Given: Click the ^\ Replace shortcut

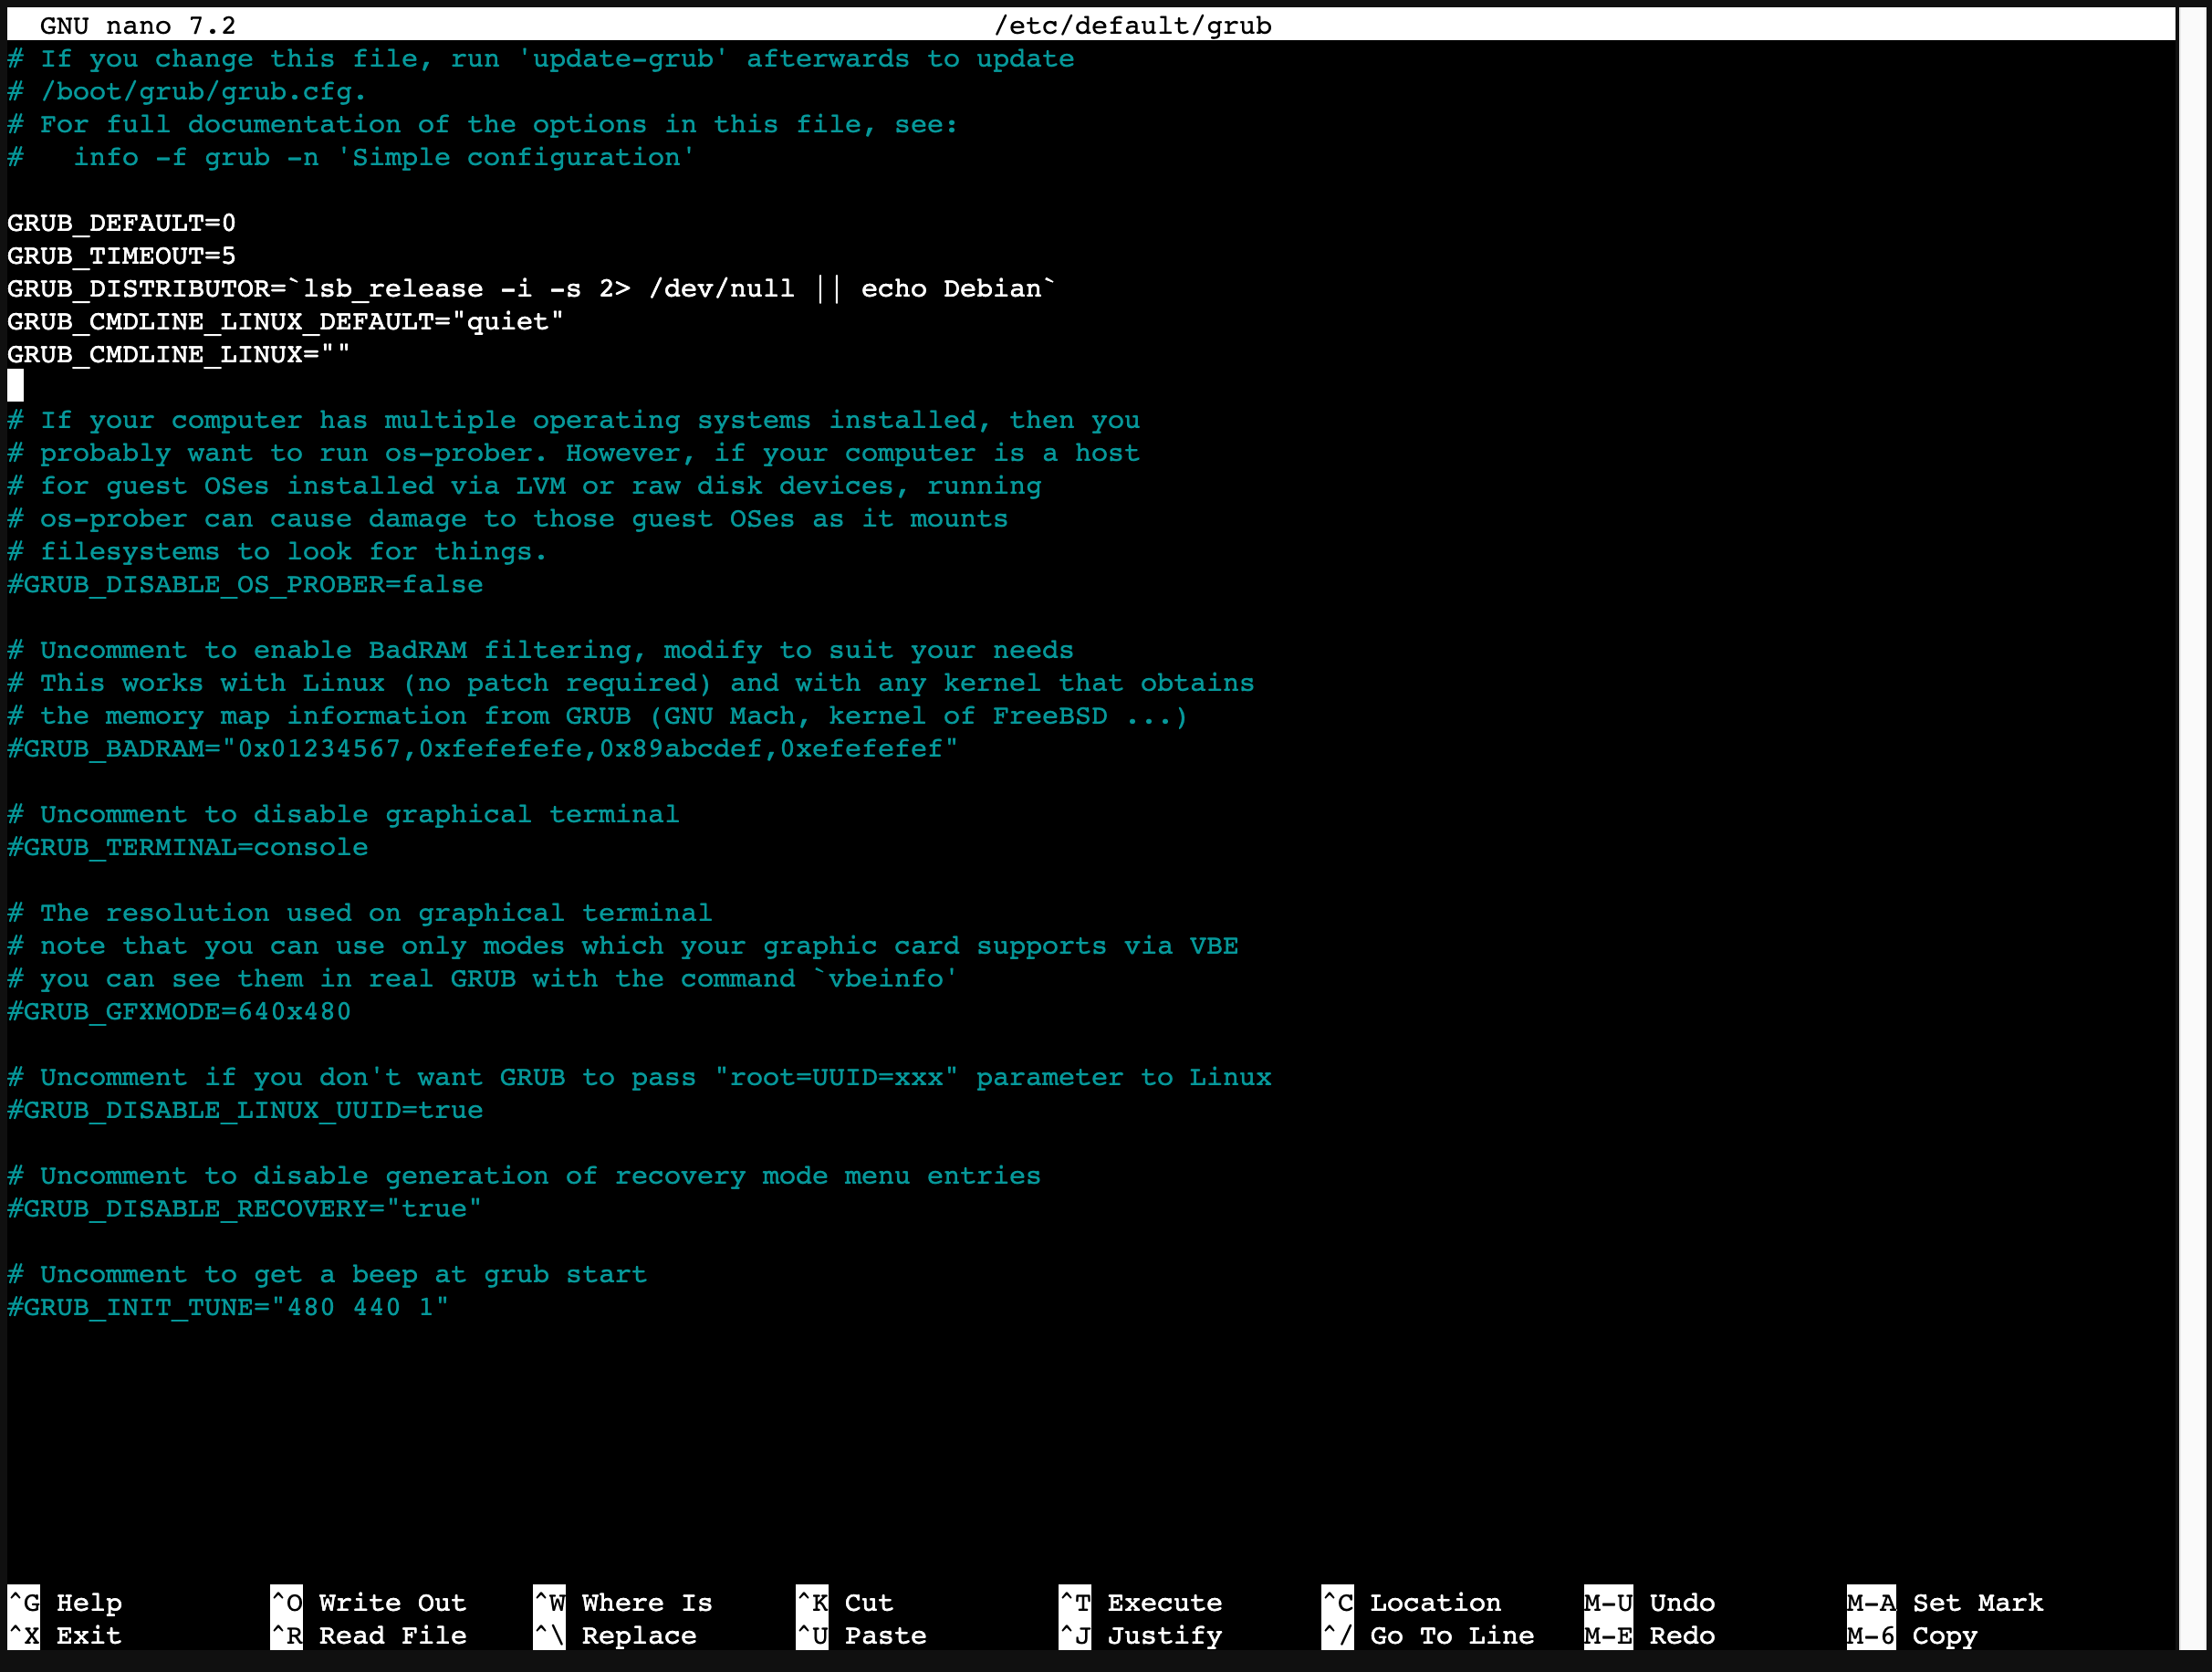Looking at the screenshot, I should [615, 1635].
